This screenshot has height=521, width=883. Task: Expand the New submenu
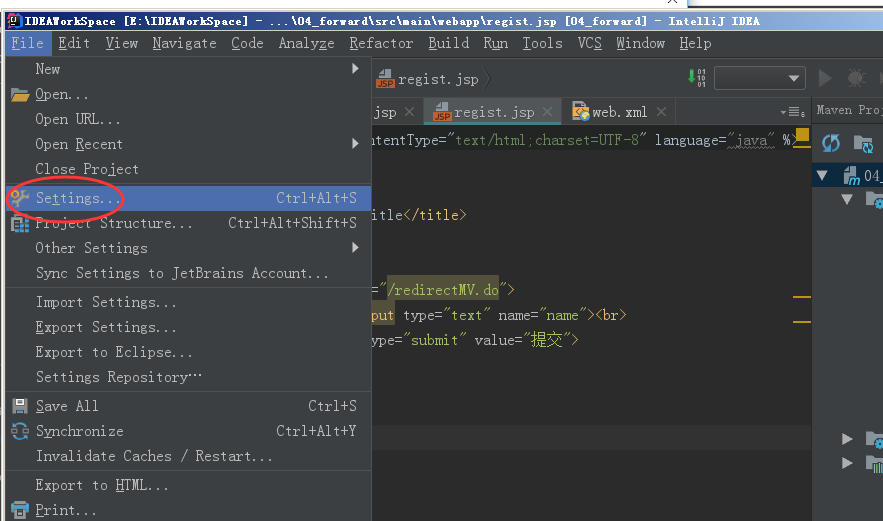pos(188,69)
